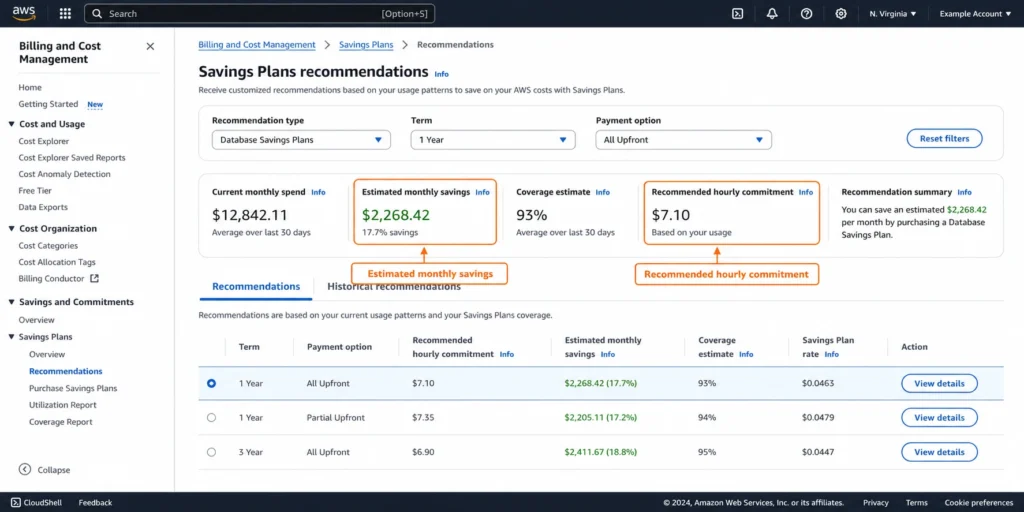1024x512 pixels.
Task: Open the help question mark icon
Action: click(x=807, y=14)
